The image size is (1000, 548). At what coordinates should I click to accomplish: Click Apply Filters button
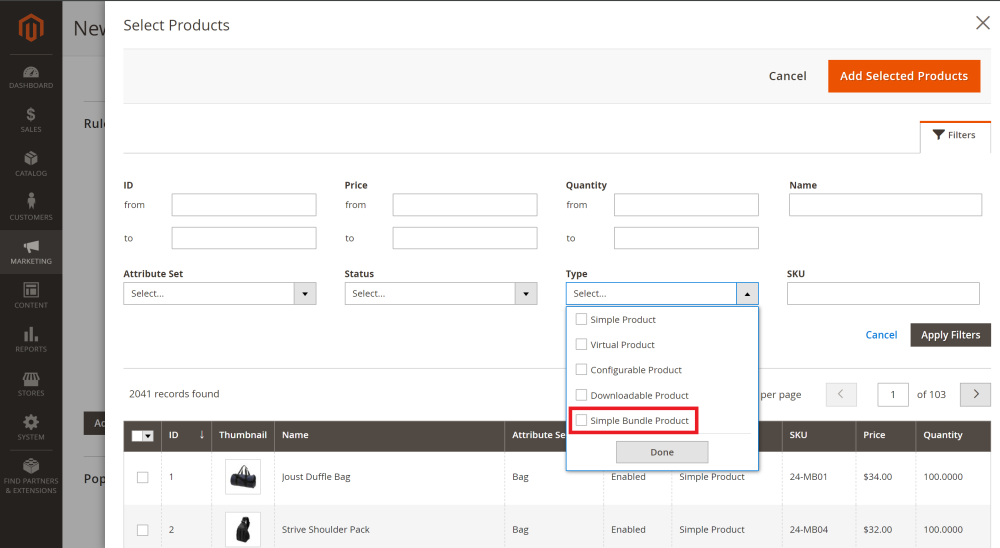tap(950, 335)
